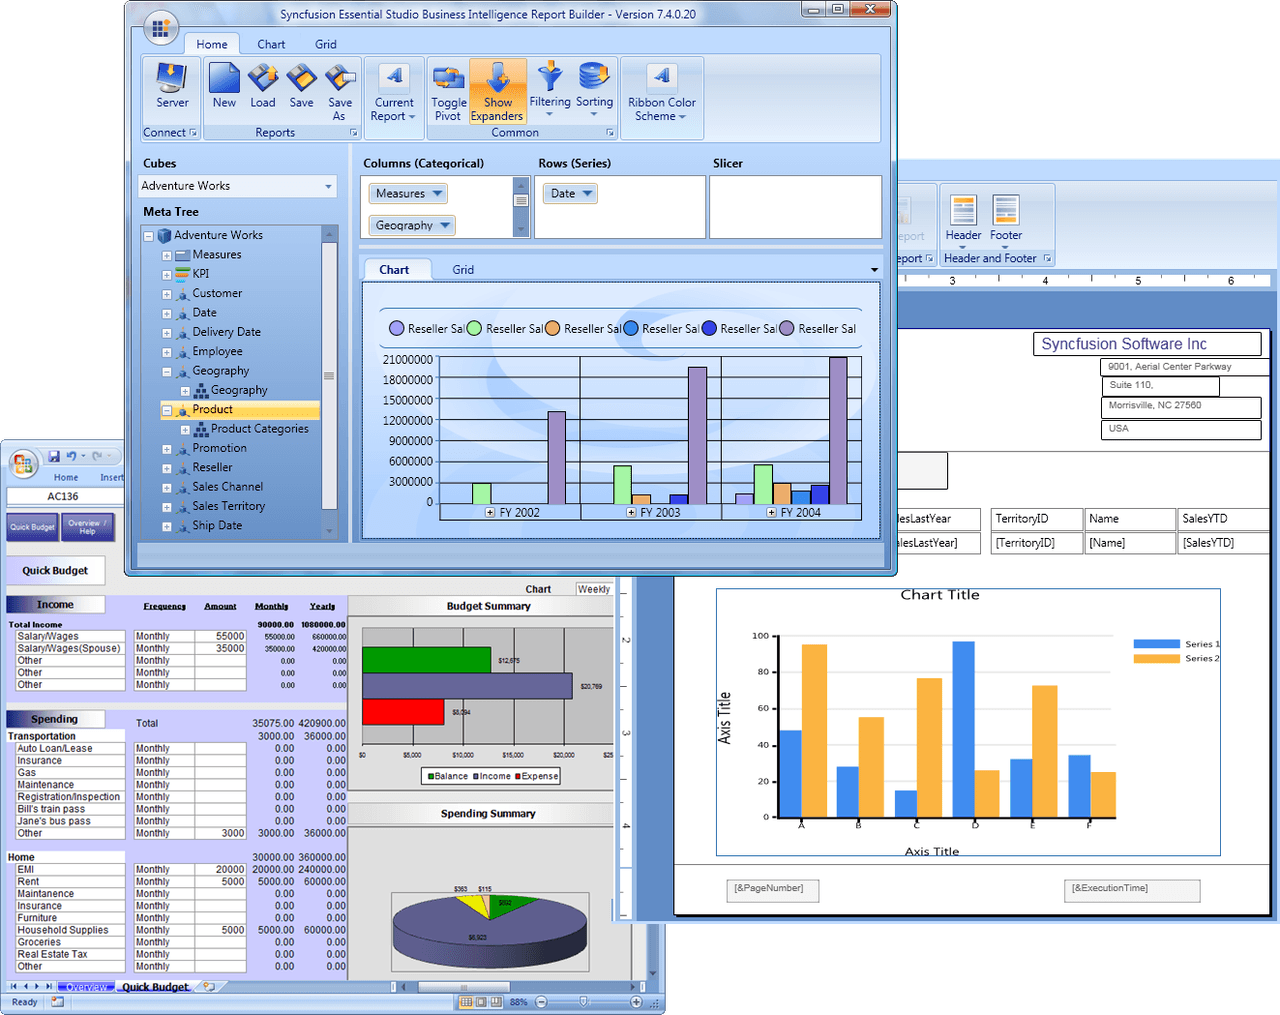Viewport: 1280px width, 1015px height.
Task: Open the Reports group dialog launcher
Action: point(353,132)
